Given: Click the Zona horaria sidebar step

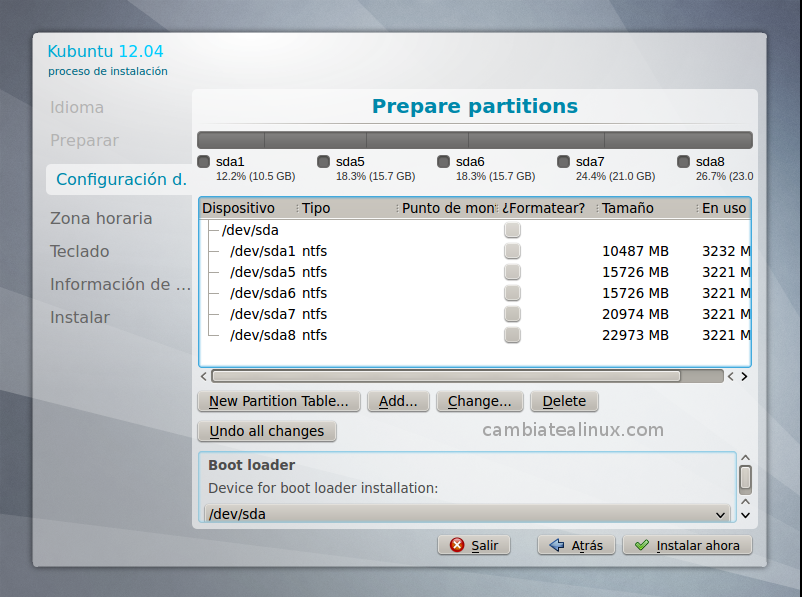Looking at the screenshot, I should (101, 218).
